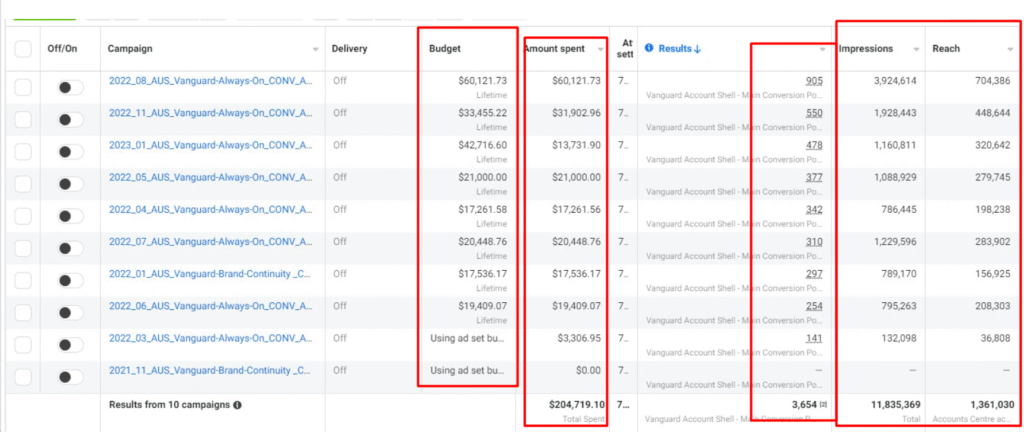Viewport: 1024px width, 432px height.
Task: Turn on the 2021_11_AUS_Vanguard-Brand-Continuity switch
Action: [70, 377]
